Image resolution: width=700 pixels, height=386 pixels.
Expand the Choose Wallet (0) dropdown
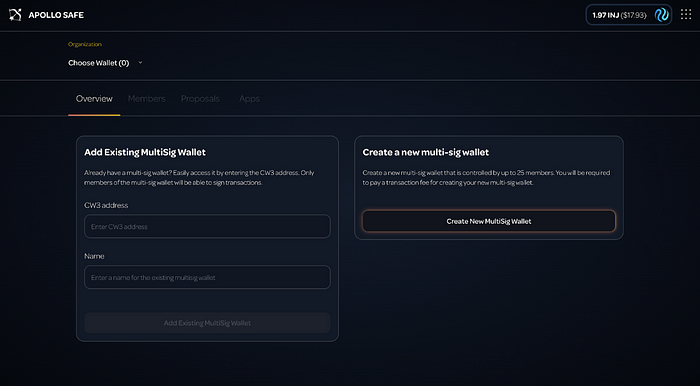point(105,63)
